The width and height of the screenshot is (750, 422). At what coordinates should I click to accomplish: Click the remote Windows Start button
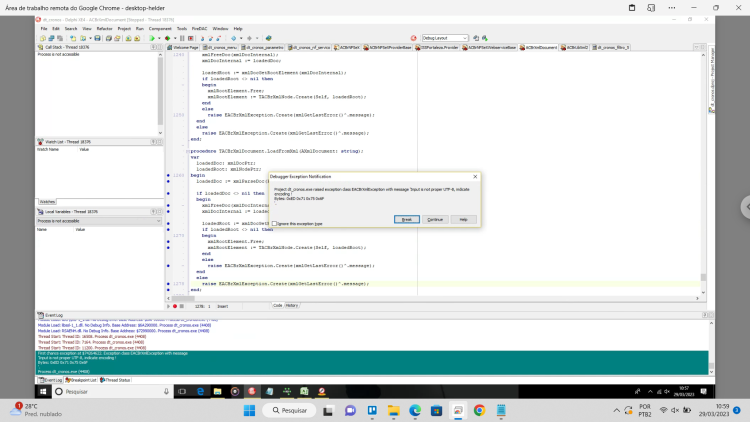(x=43, y=391)
